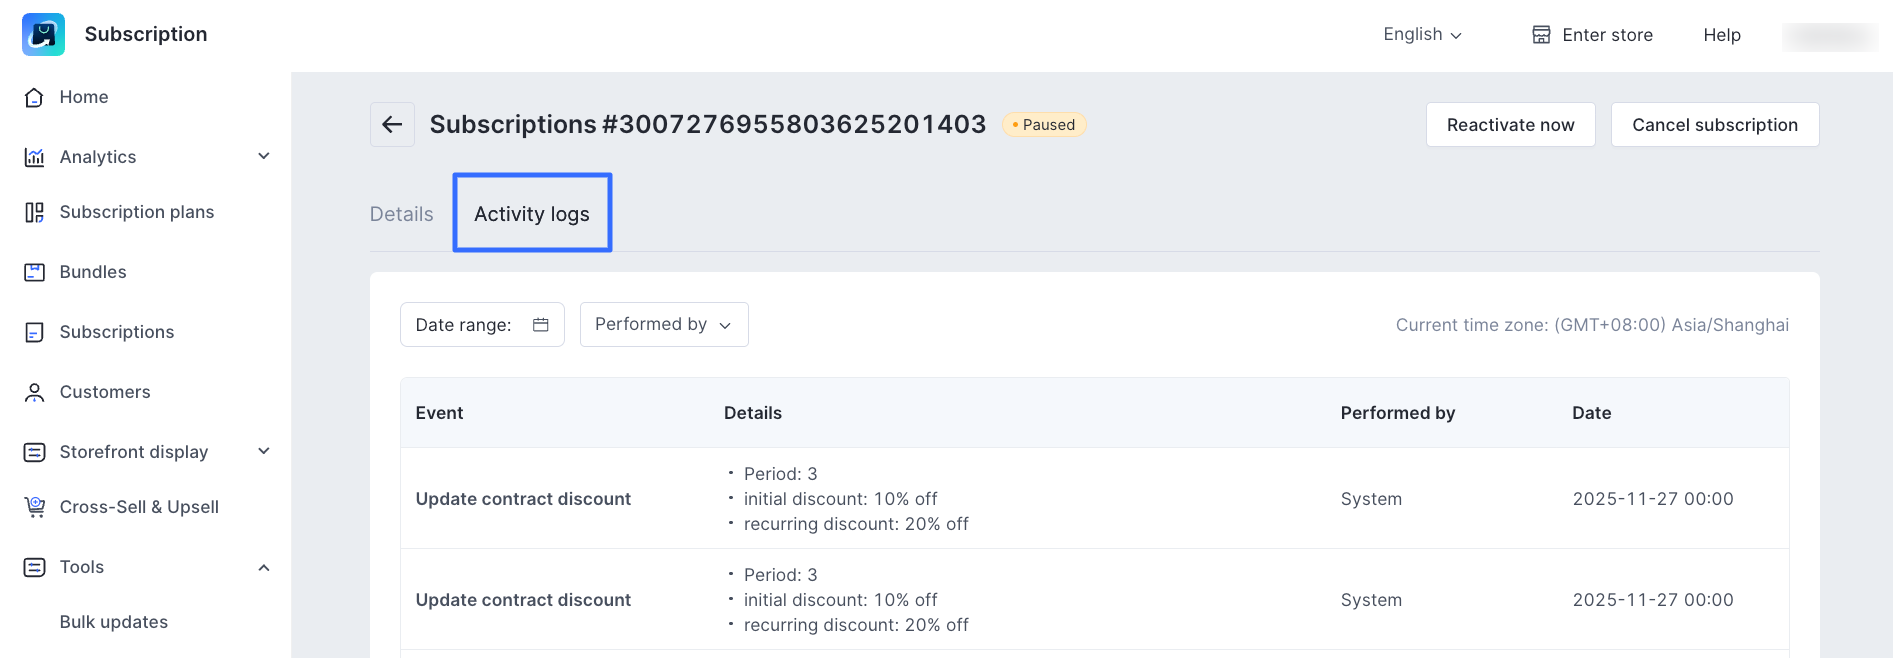Click the Home icon in sidebar

coord(34,97)
